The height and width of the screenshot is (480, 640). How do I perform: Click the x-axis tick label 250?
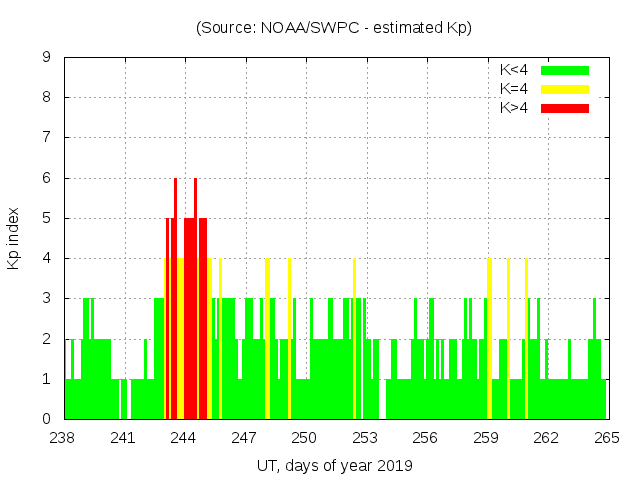tap(305, 438)
